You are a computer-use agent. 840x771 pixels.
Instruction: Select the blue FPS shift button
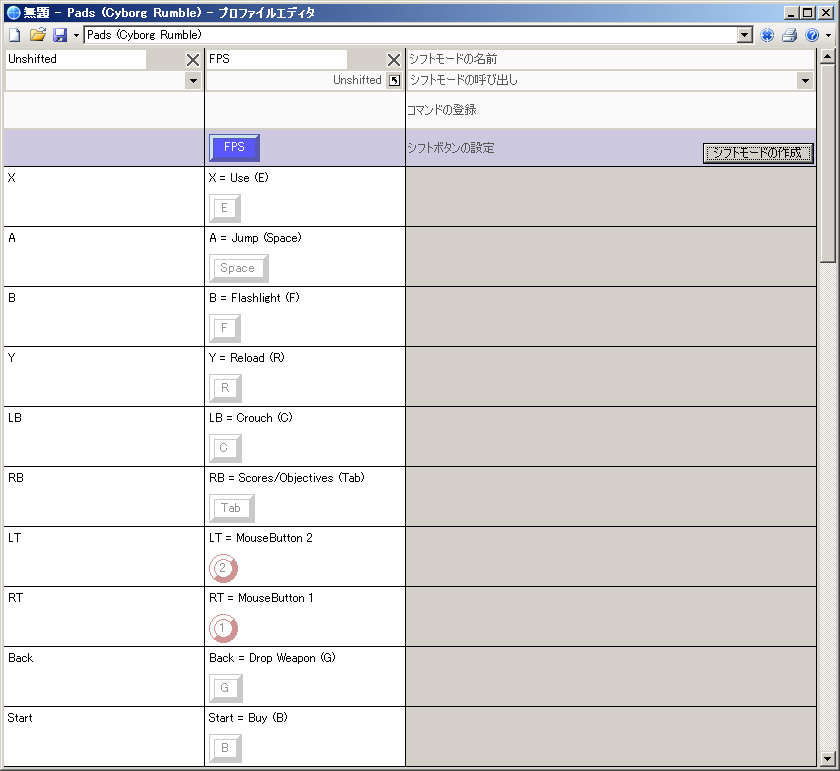tap(235, 147)
